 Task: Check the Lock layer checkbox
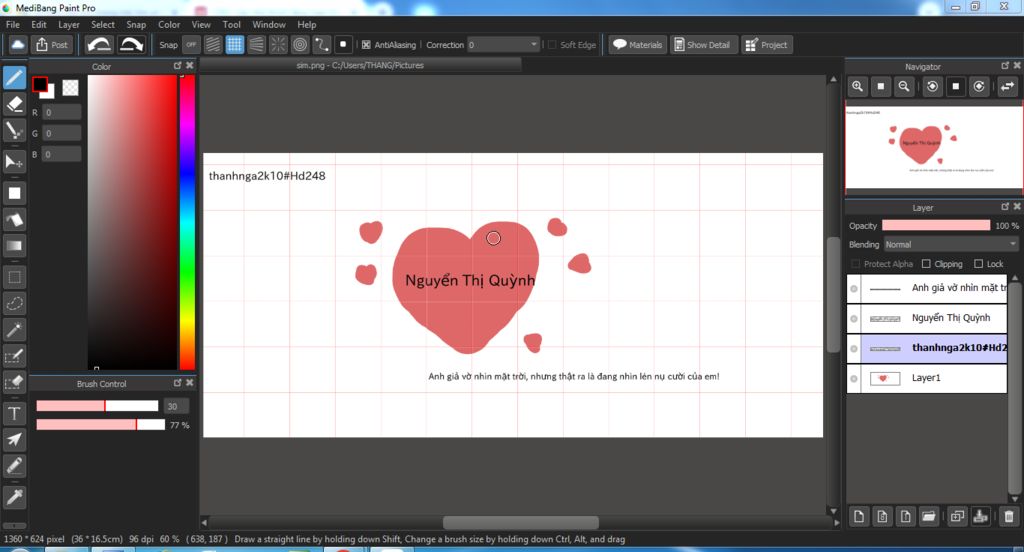coord(978,264)
